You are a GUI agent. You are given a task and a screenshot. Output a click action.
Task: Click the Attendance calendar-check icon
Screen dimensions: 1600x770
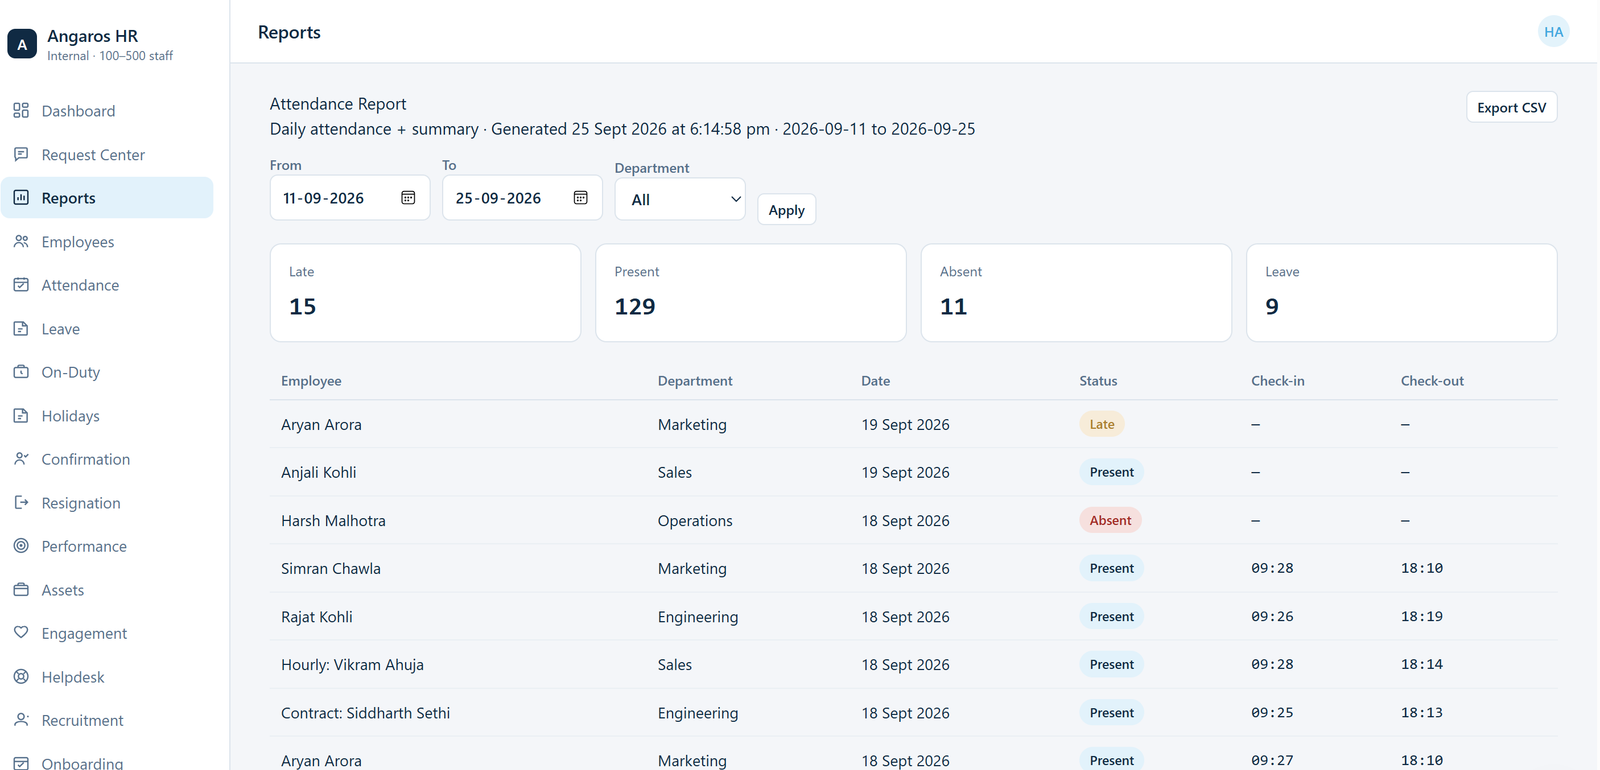[x=21, y=284]
